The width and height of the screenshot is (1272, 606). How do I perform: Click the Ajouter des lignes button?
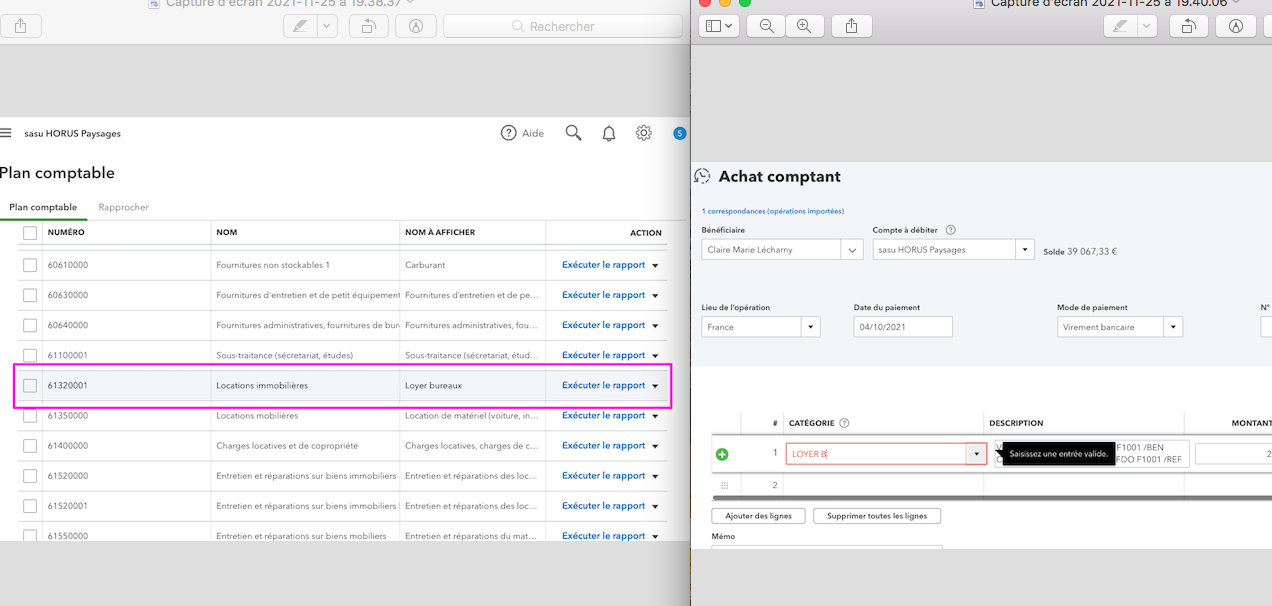tap(758, 515)
